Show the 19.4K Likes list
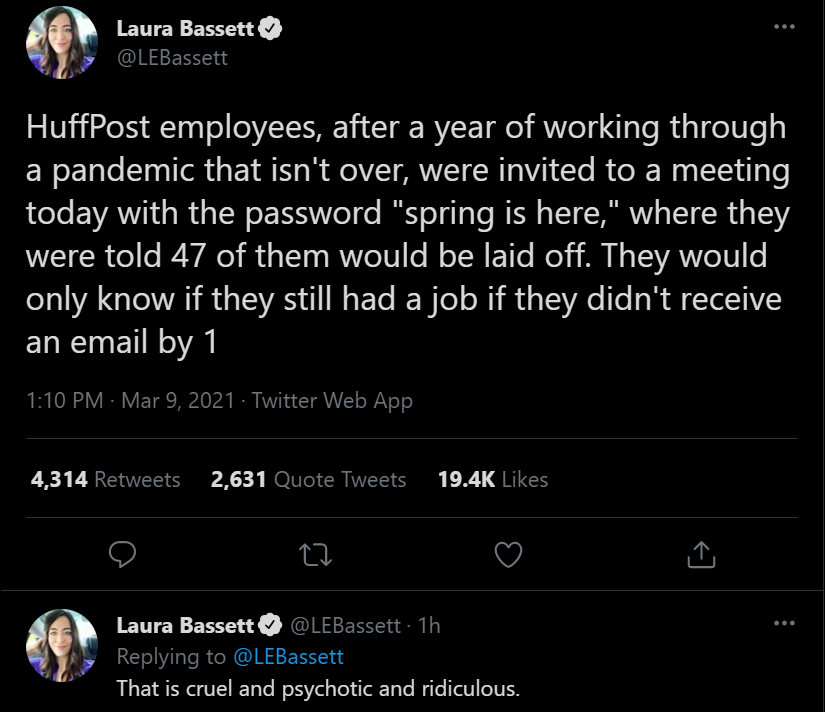The height and width of the screenshot is (712, 825). pos(493,480)
